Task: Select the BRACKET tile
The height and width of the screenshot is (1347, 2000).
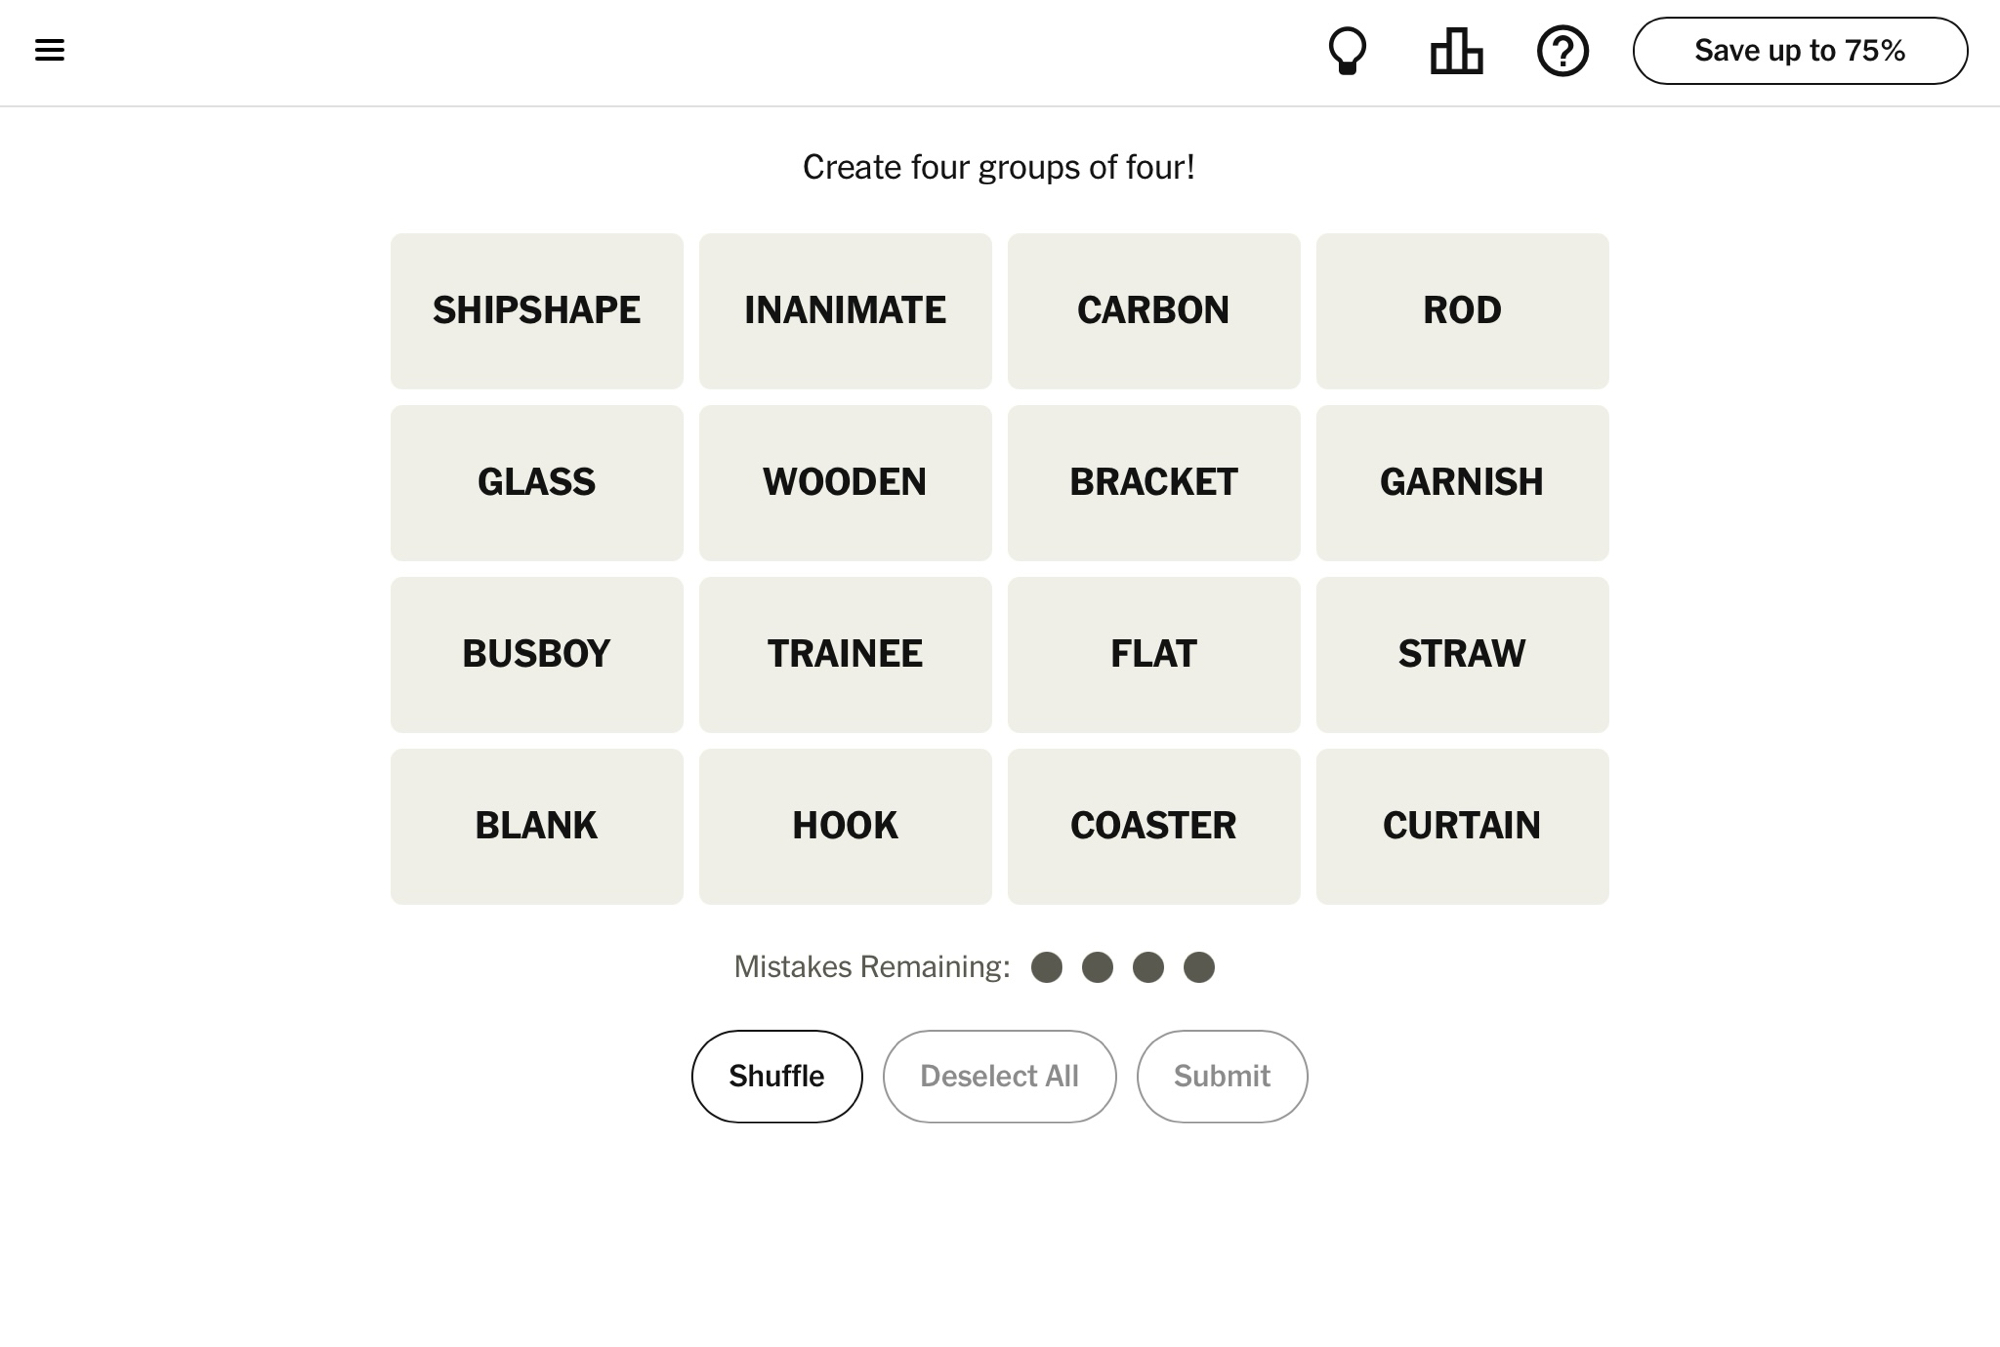Action: 1153,483
